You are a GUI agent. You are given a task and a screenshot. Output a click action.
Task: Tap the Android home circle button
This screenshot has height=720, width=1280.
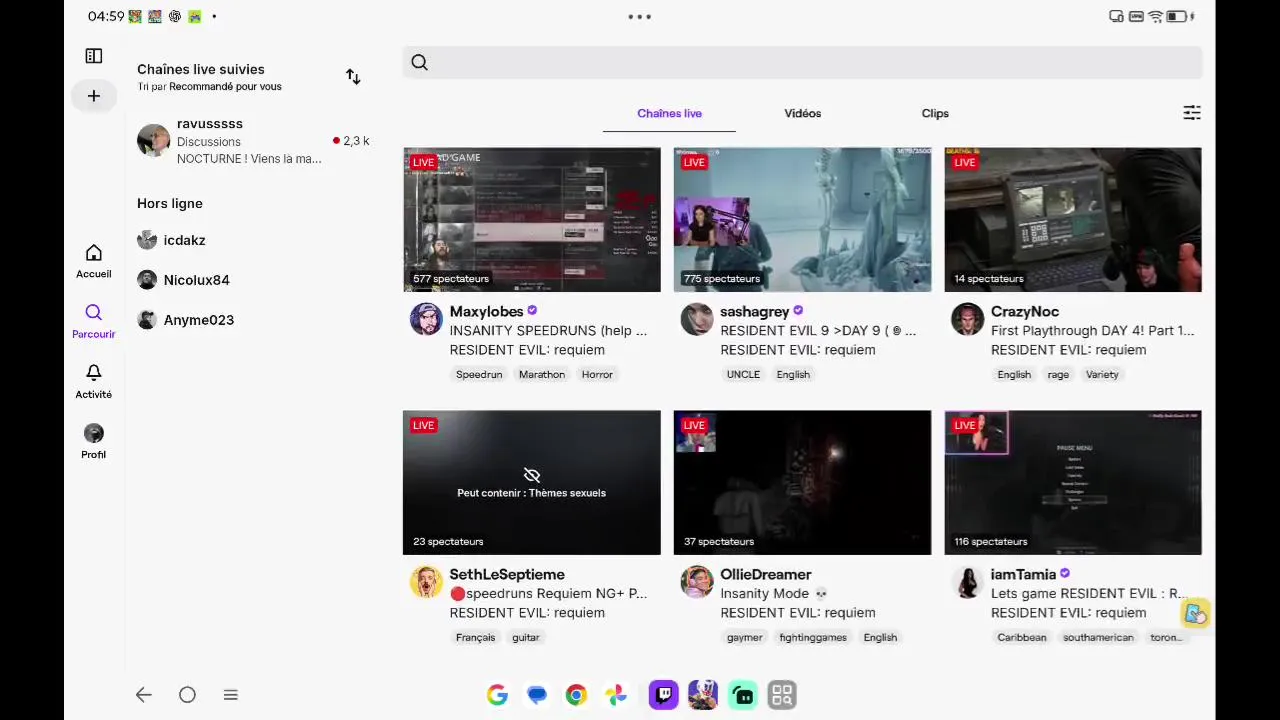point(187,695)
